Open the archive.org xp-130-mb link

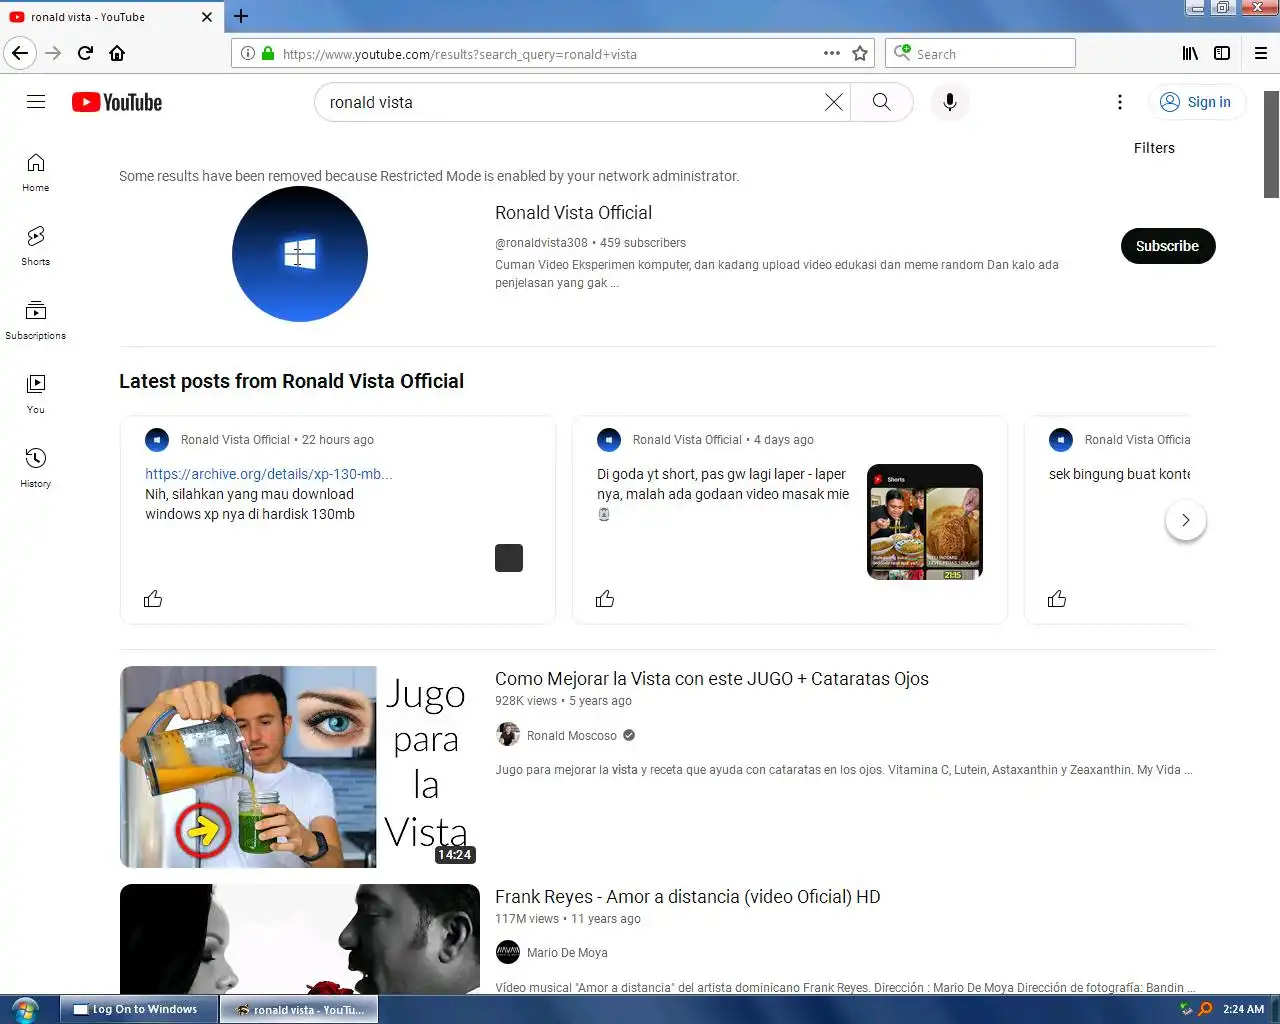pyautogui.click(x=268, y=474)
